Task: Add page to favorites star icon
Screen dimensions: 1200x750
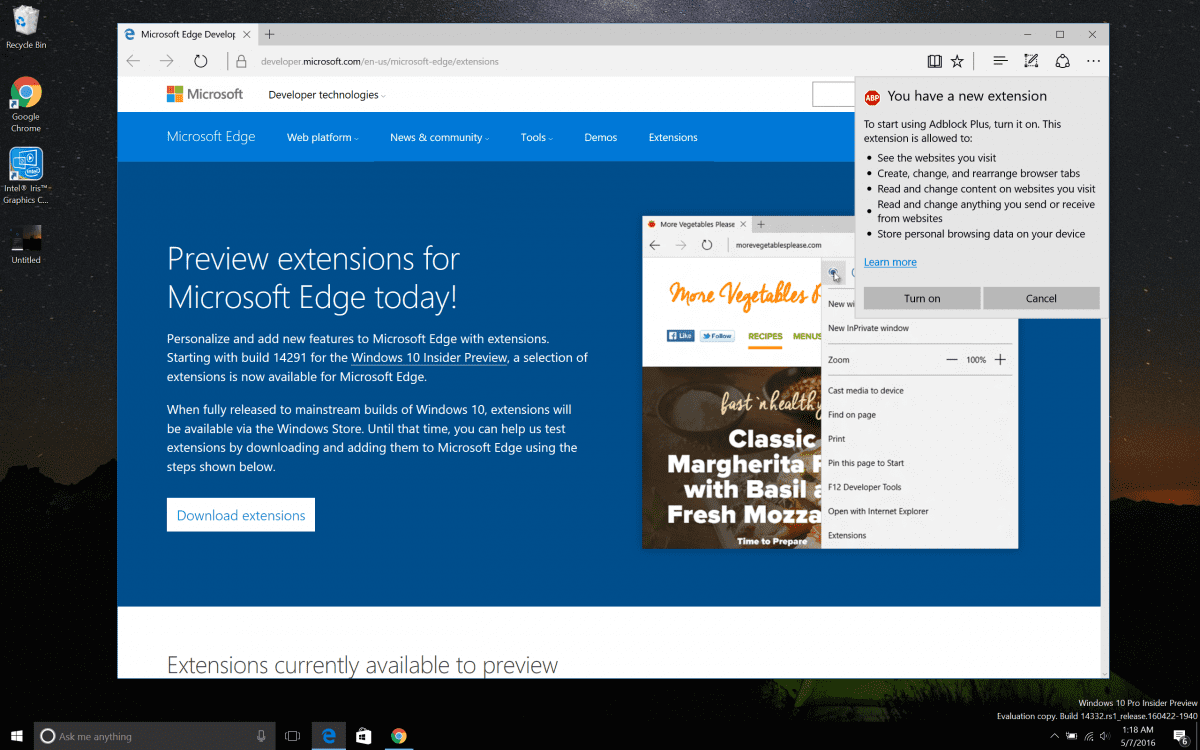Action: pos(957,61)
